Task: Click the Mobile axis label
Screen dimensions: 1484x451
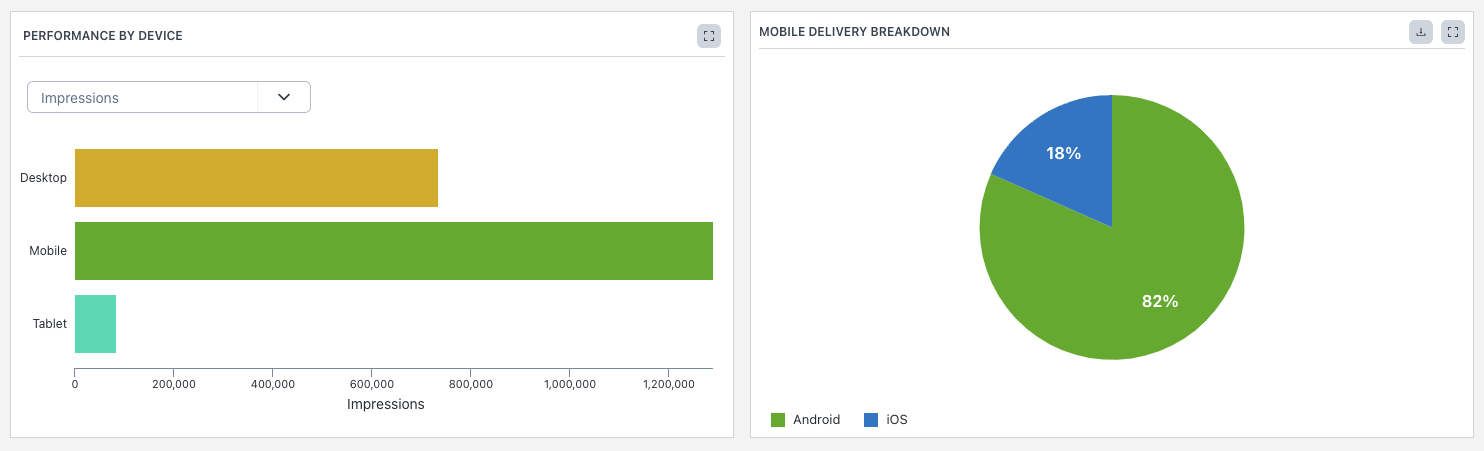Action: click(47, 251)
